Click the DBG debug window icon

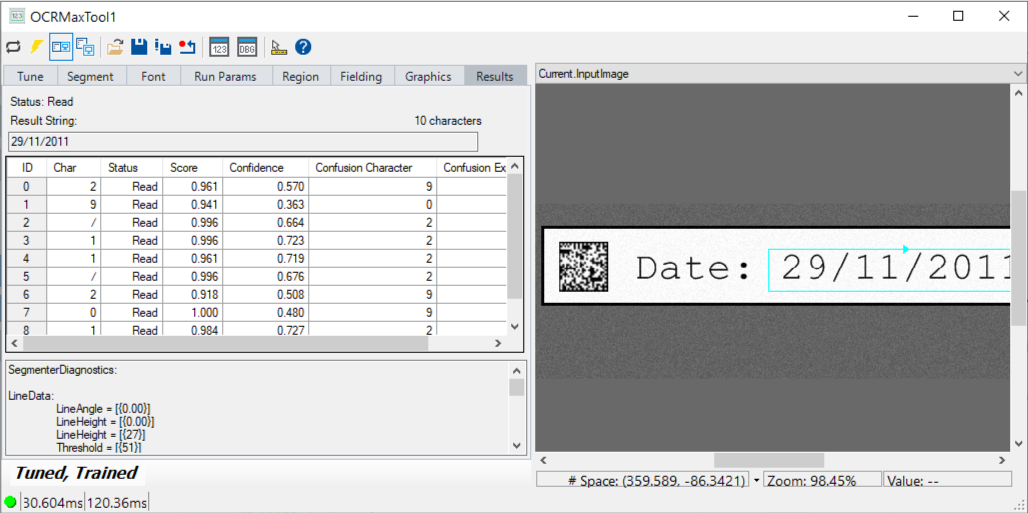click(x=247, y=47)
